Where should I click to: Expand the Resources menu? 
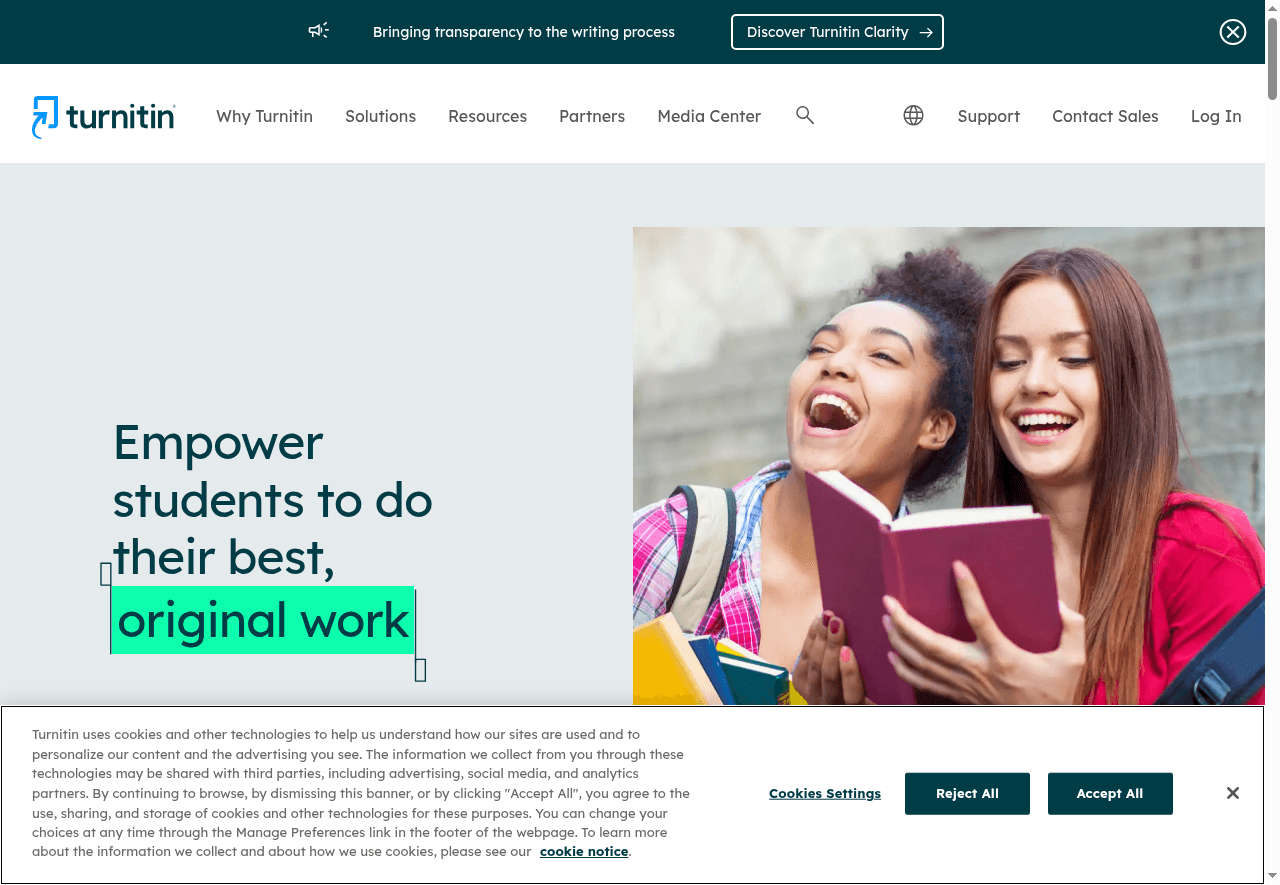[x=487, y=116]
